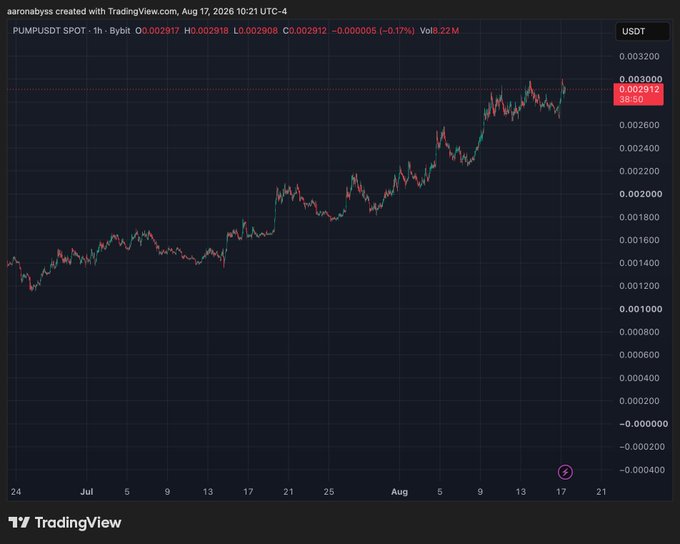Click the Jul label on the time axis
The image size is (680, 544).
pyautogui.click(x=86, y=492)
